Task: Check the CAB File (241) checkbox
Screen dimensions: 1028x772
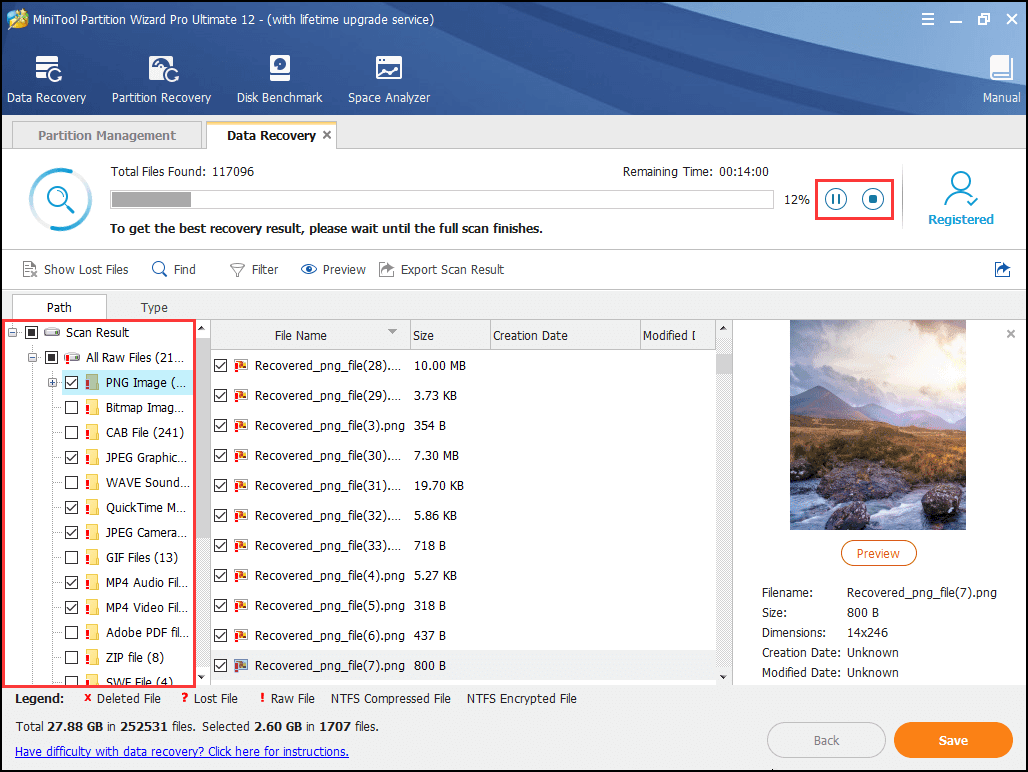Action: click(x=71, y=433)
